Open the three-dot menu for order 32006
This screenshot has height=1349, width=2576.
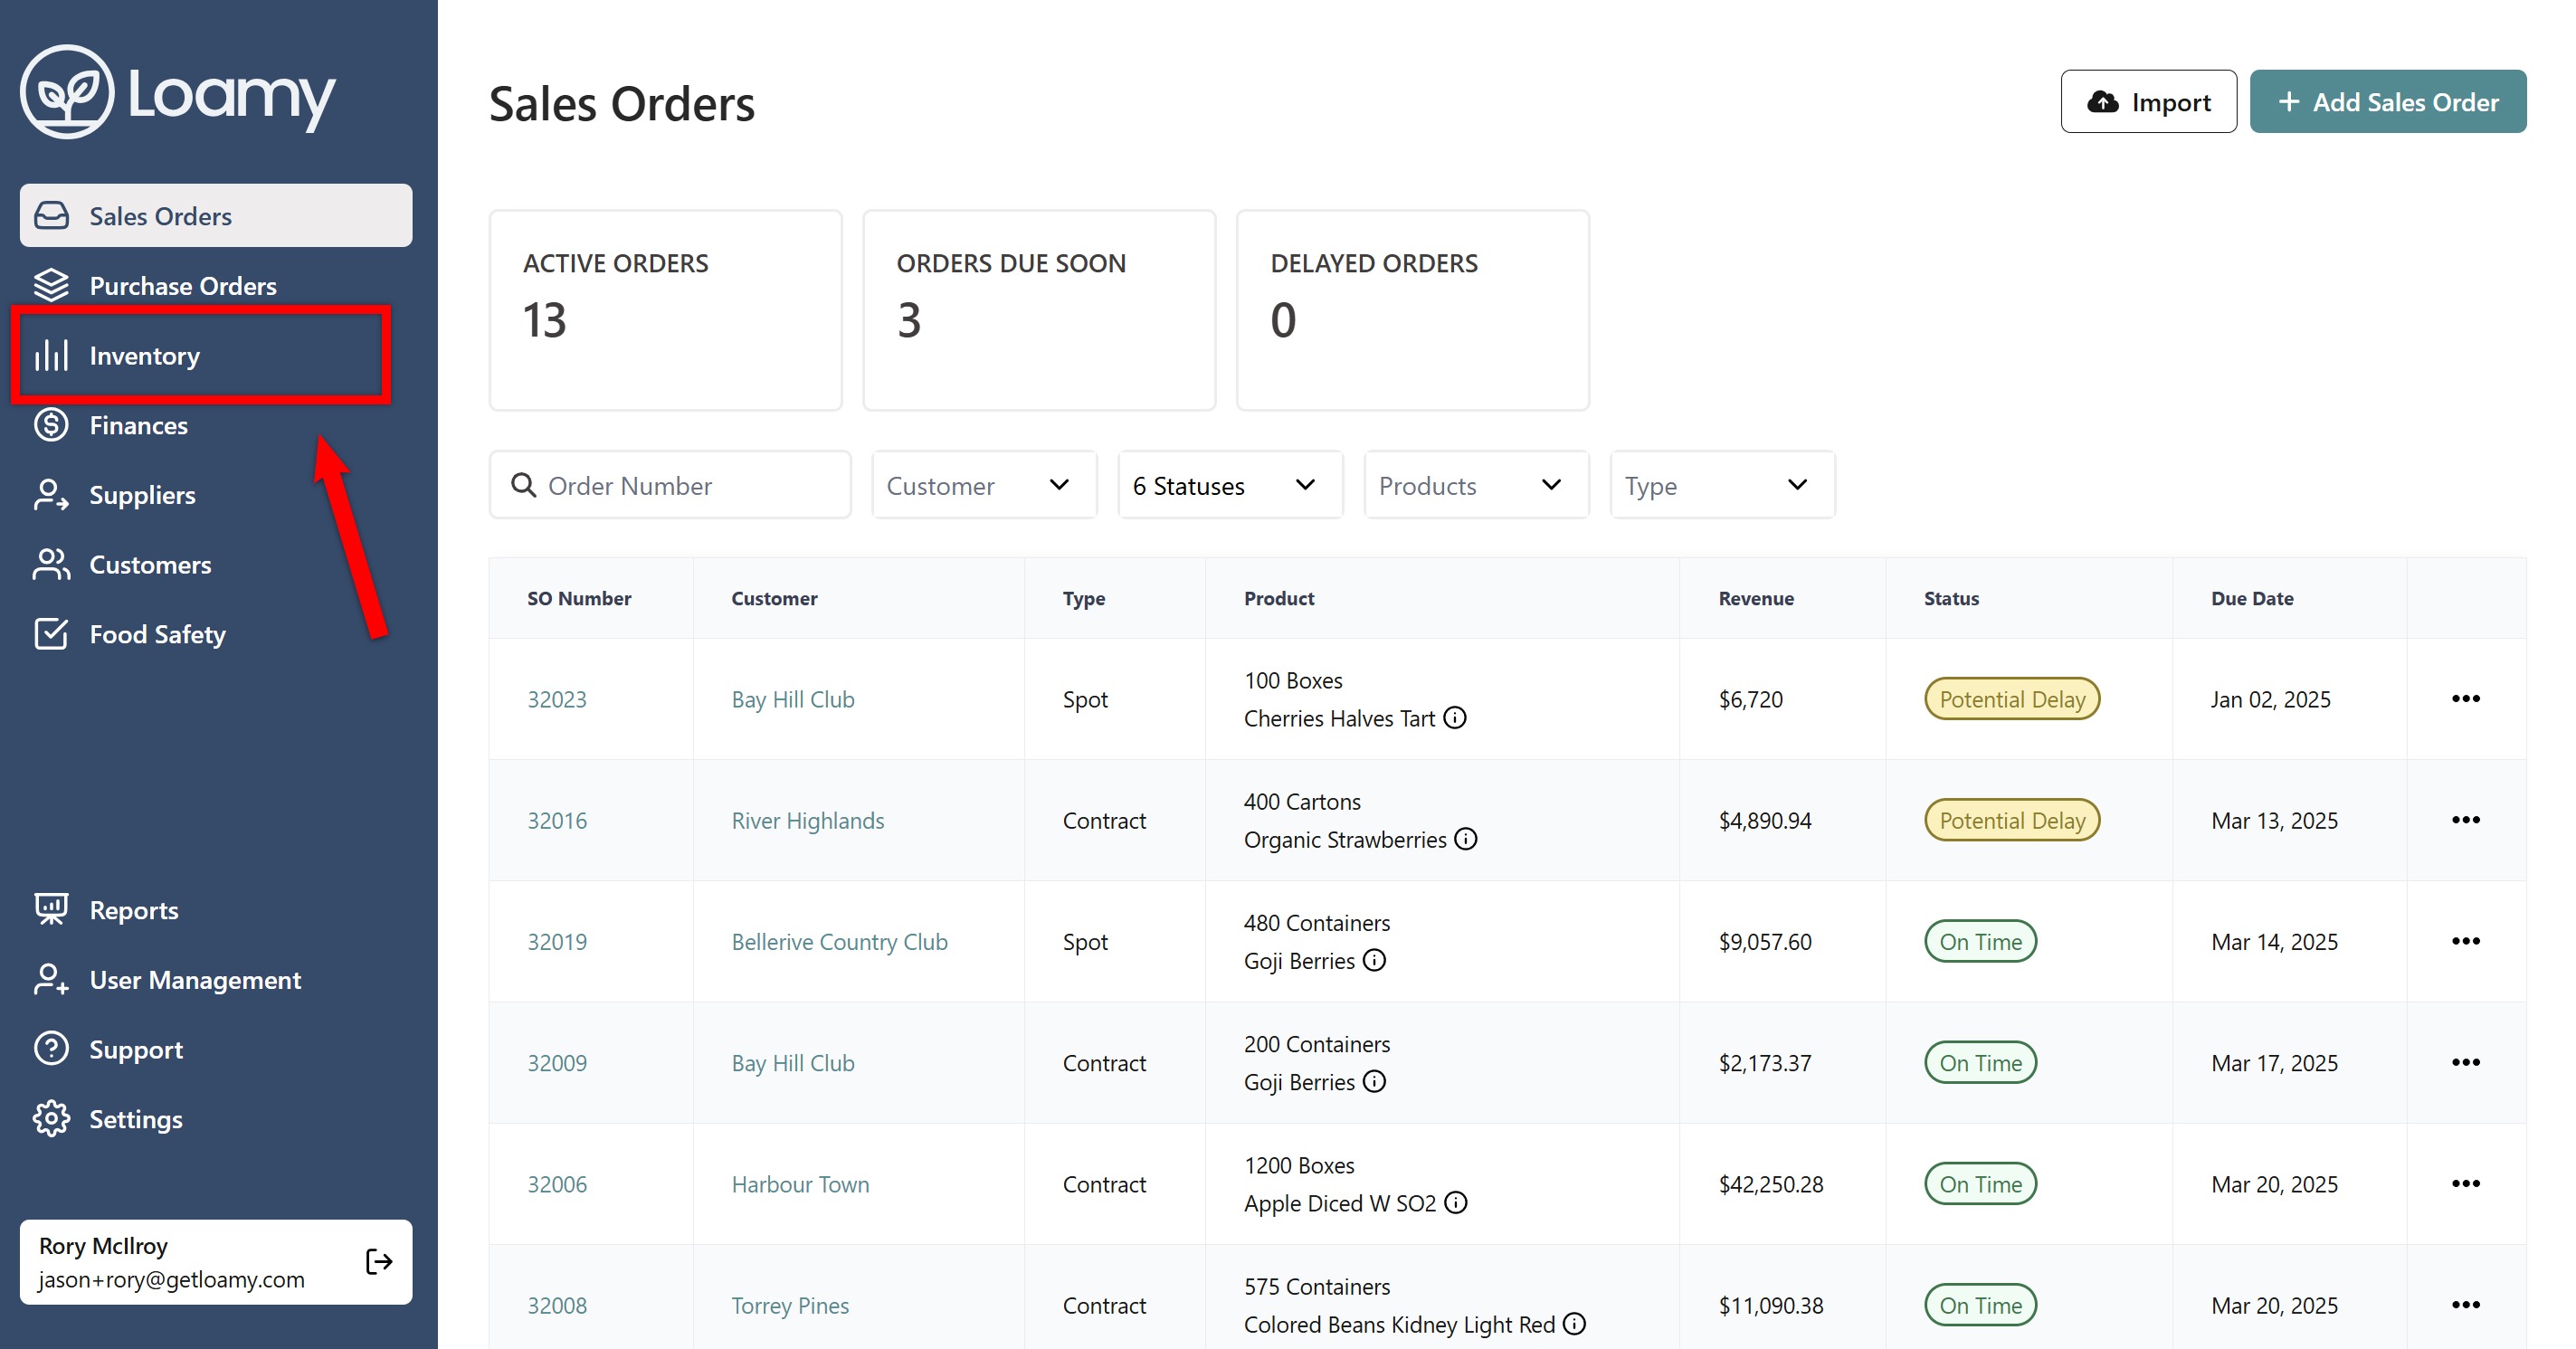point(2465,1184)
